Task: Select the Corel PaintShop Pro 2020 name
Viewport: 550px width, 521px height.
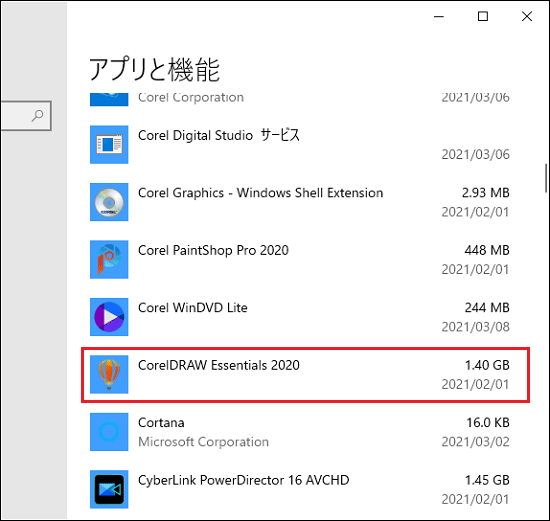Action: click(x=213, y=250)
